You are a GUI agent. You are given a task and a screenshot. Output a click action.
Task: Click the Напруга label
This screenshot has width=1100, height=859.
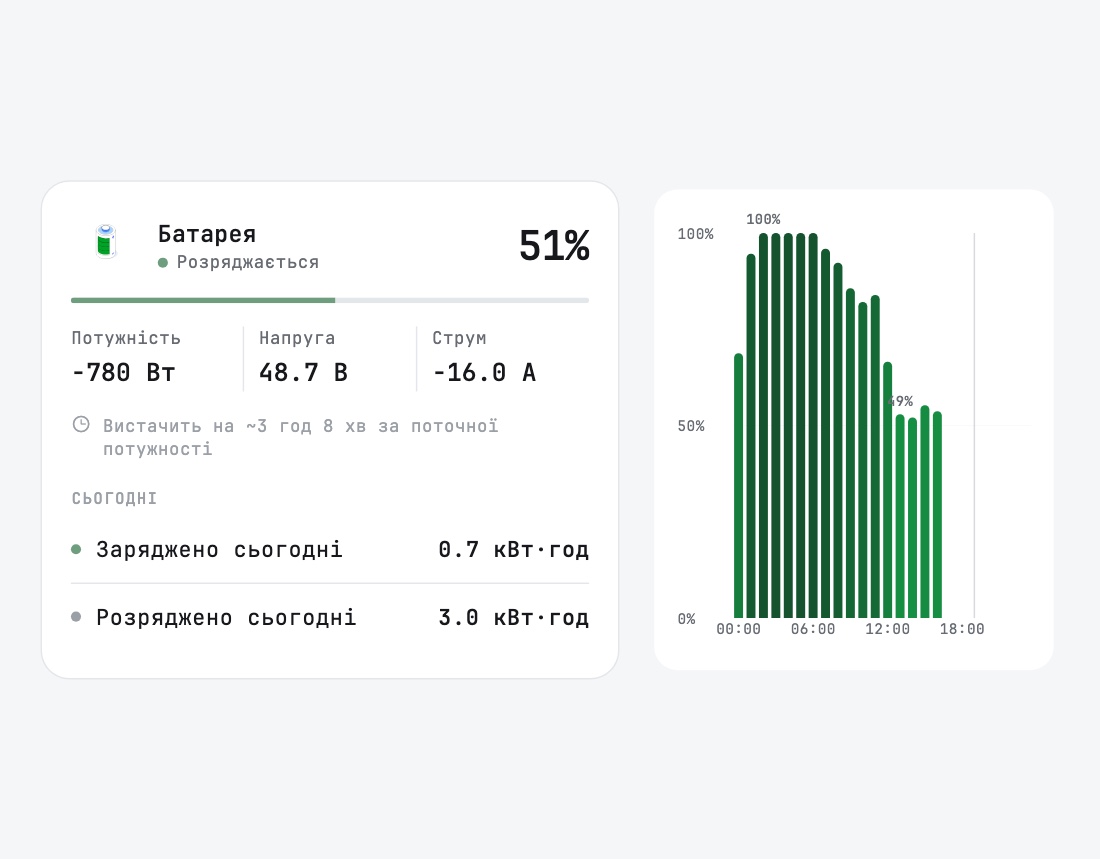(297, 338)
